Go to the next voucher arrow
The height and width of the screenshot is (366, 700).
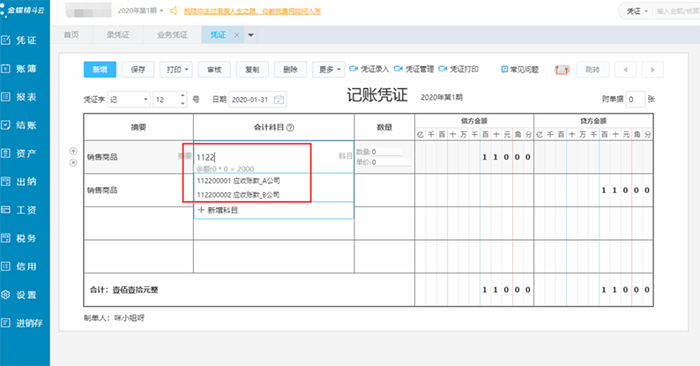pos(653,70)
